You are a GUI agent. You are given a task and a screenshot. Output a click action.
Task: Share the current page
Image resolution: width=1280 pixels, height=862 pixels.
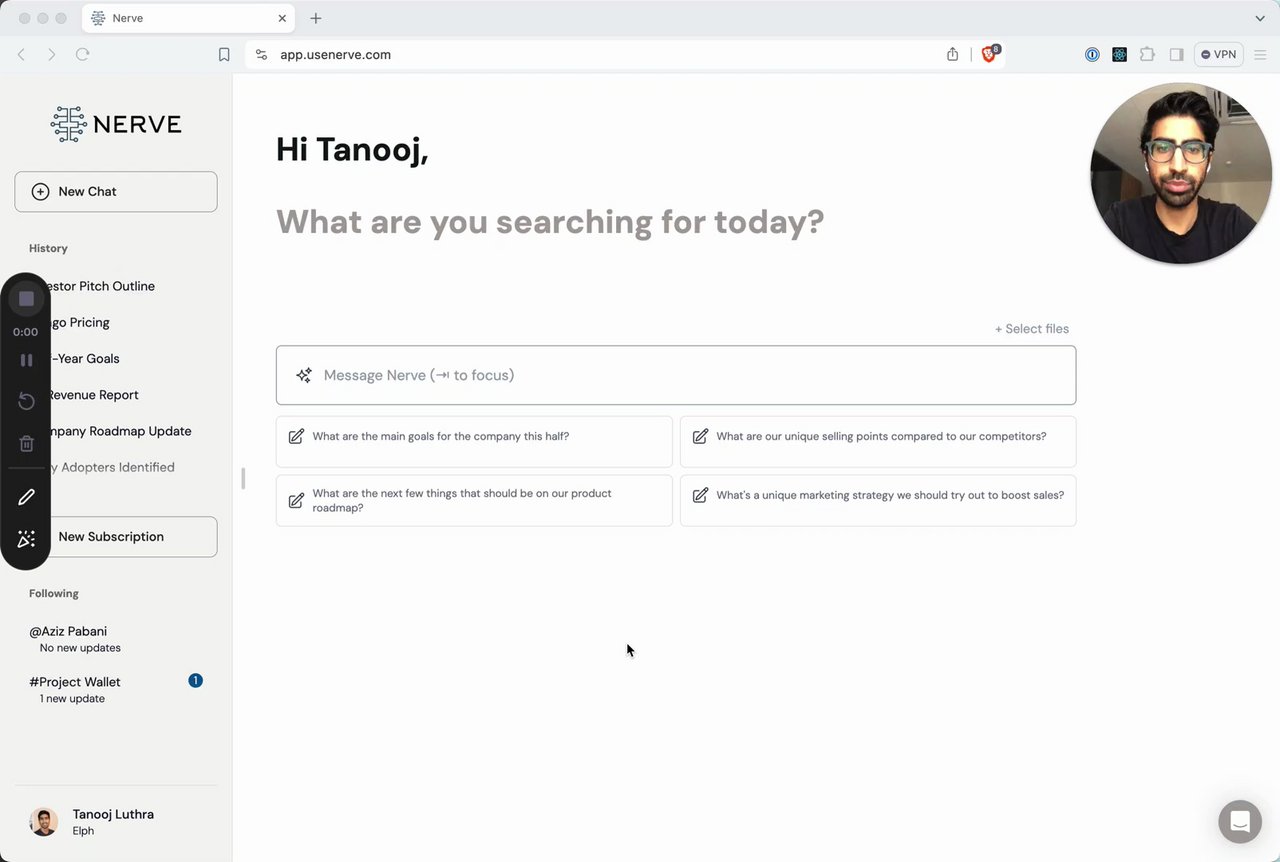(x=952, y=55)
